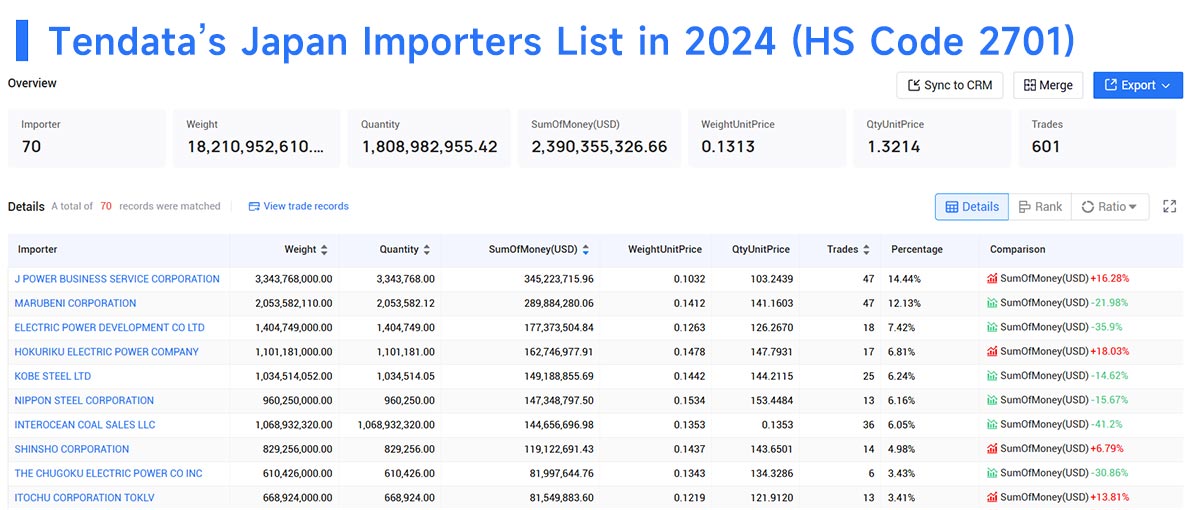The width and height of the screenshot is (1190, 510).
Task: Open INTEROCEAN COAL SALES LLC link
Action: coord(85,424)
